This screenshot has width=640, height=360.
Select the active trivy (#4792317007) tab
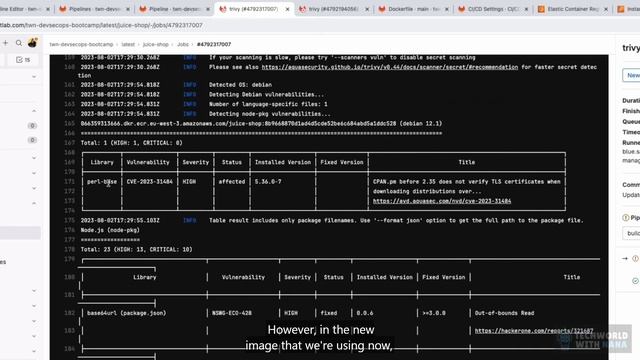253,9
